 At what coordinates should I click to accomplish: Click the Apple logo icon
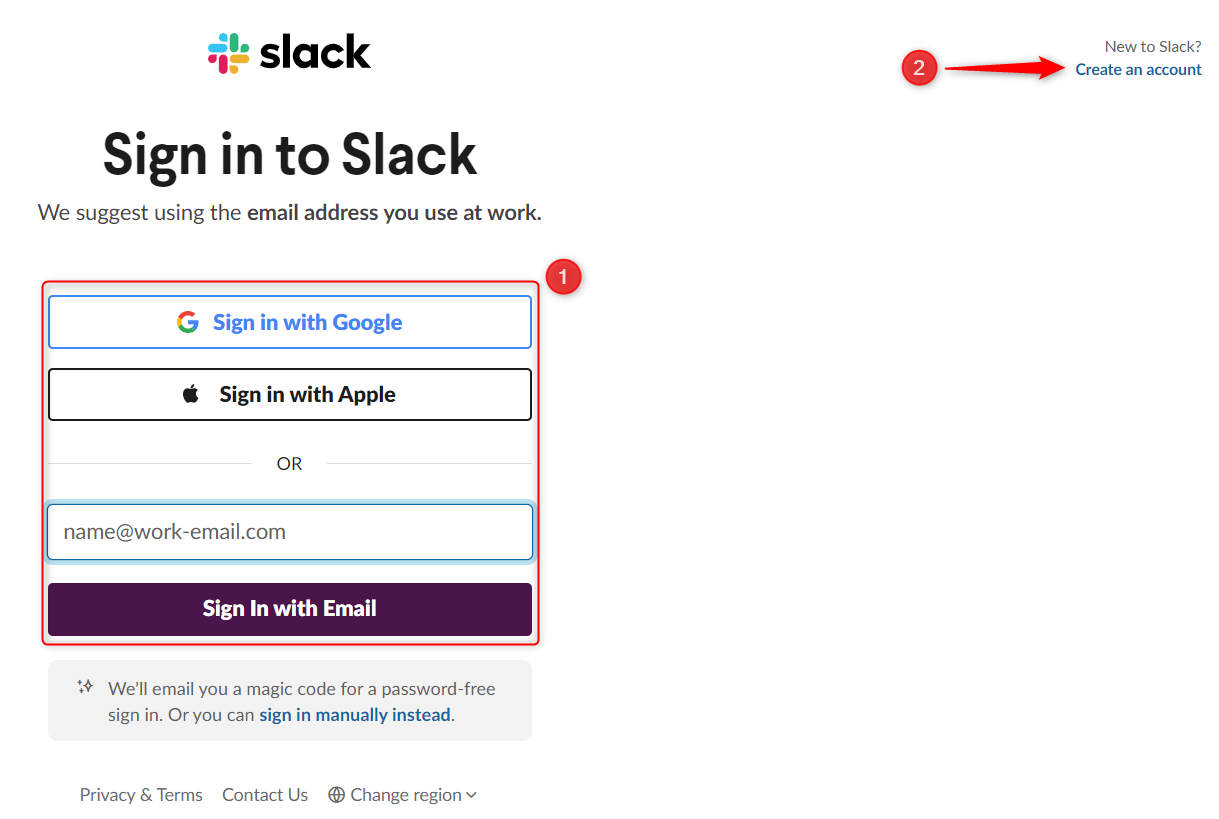[191, 394]
